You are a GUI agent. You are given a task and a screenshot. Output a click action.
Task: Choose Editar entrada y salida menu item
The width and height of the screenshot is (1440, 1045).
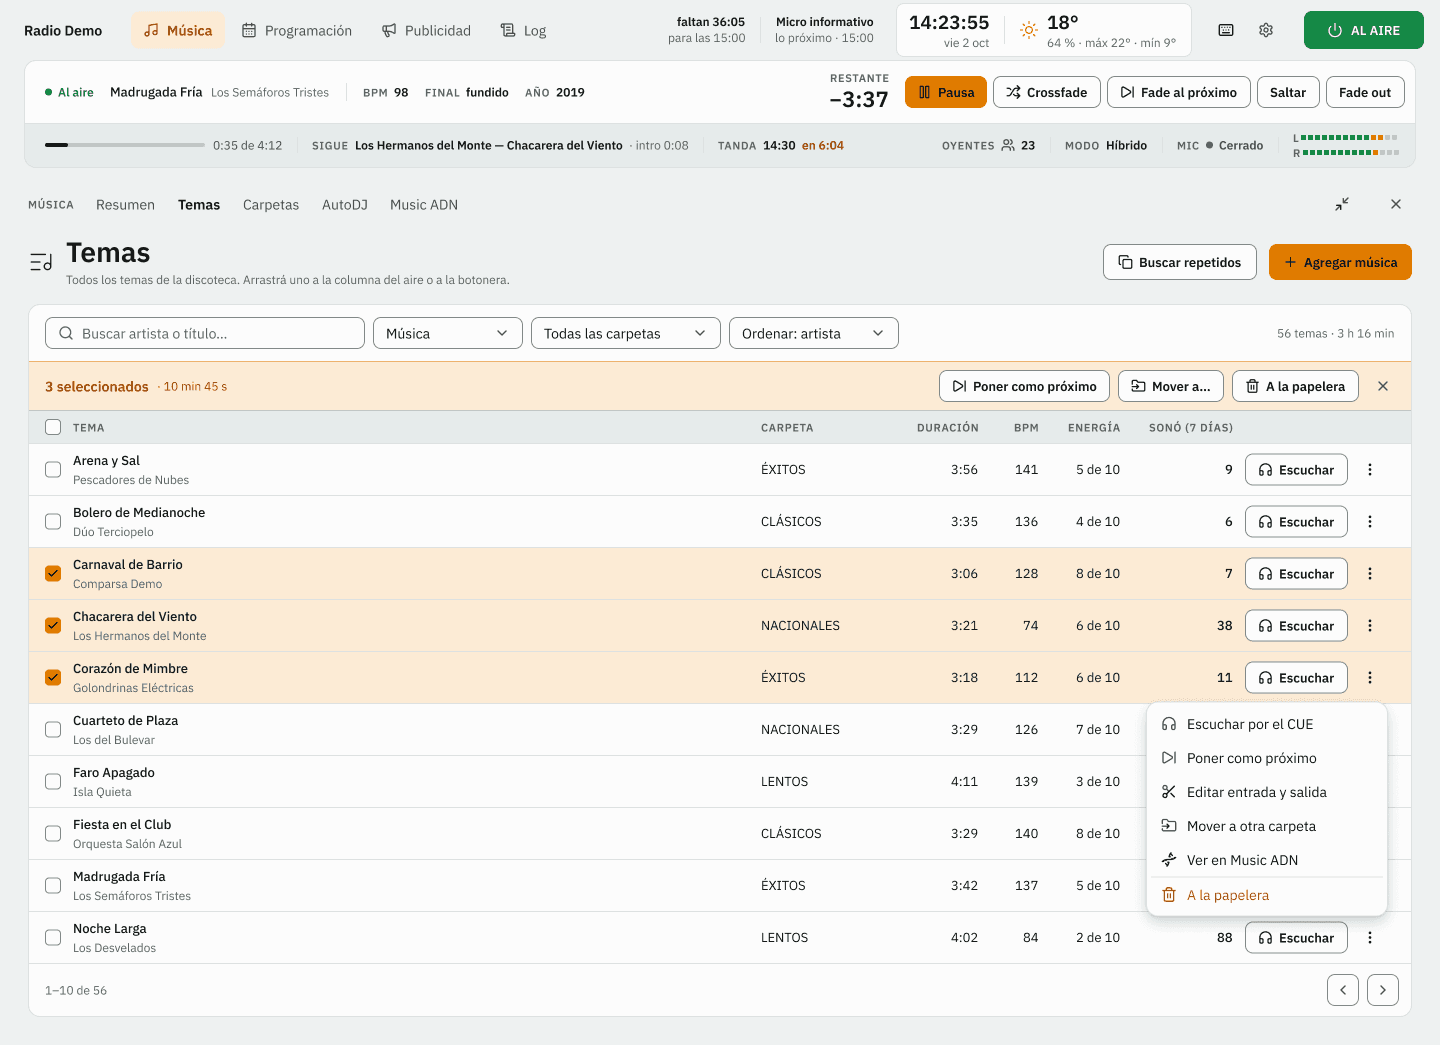[1267, 792]
